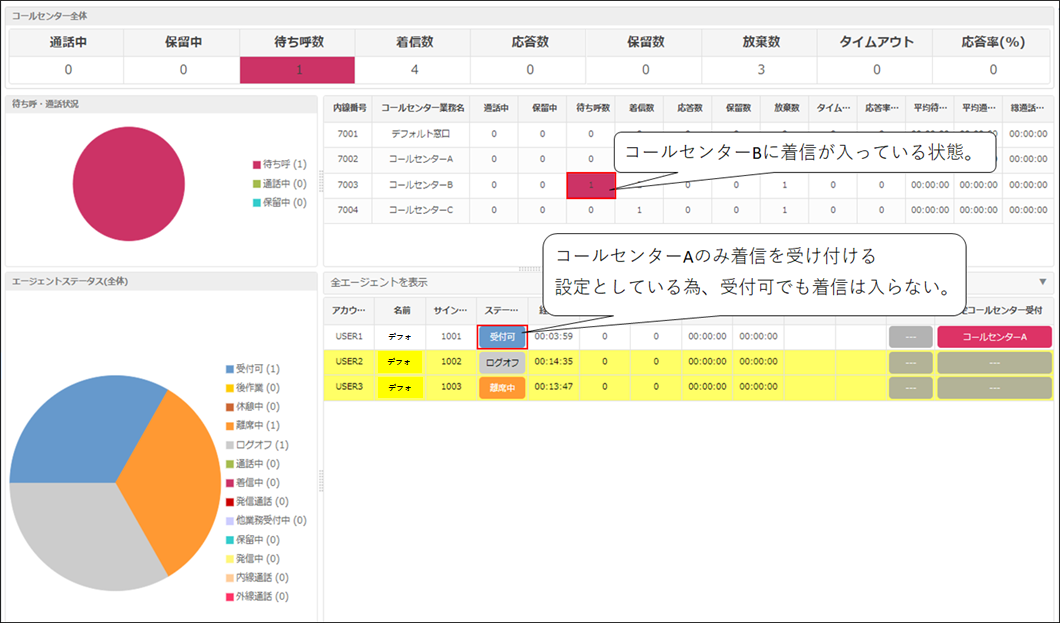This screenshot has height=623, width=1060.
Task: Click the コールセンター全体 panel title
Action: click(x=49, y=16)
